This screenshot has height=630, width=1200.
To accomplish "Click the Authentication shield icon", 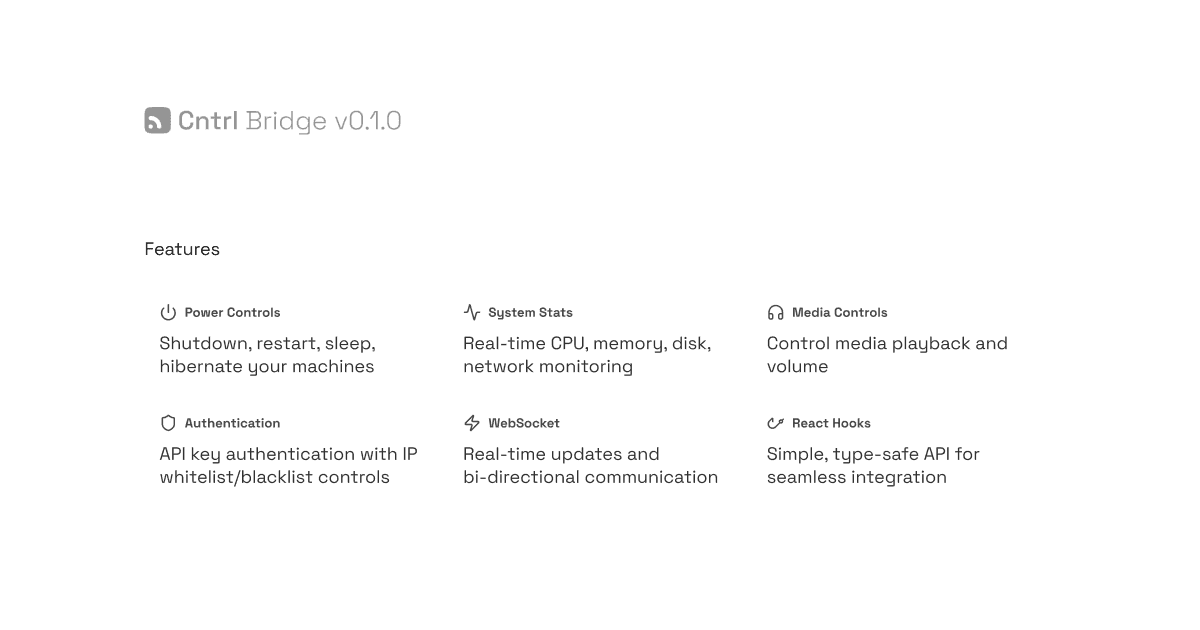I will [x=168, y=423].
